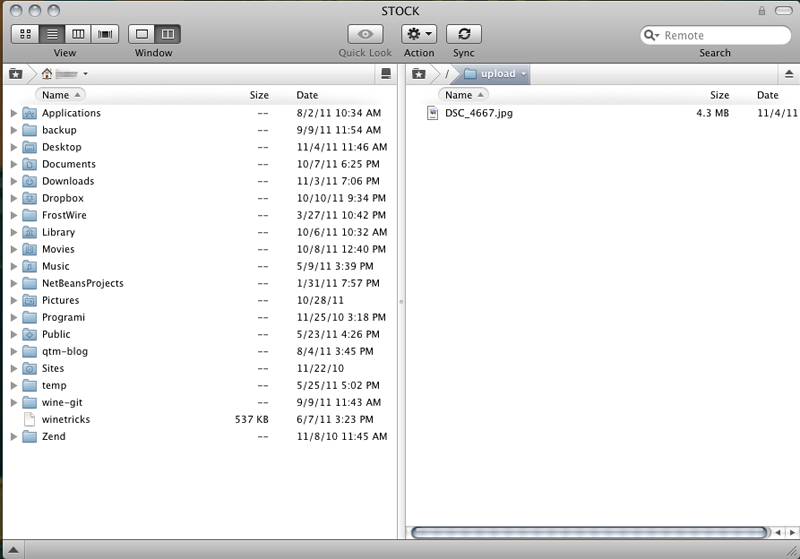
Task: Open the Action gear dropdown
Action: (419, 34)
